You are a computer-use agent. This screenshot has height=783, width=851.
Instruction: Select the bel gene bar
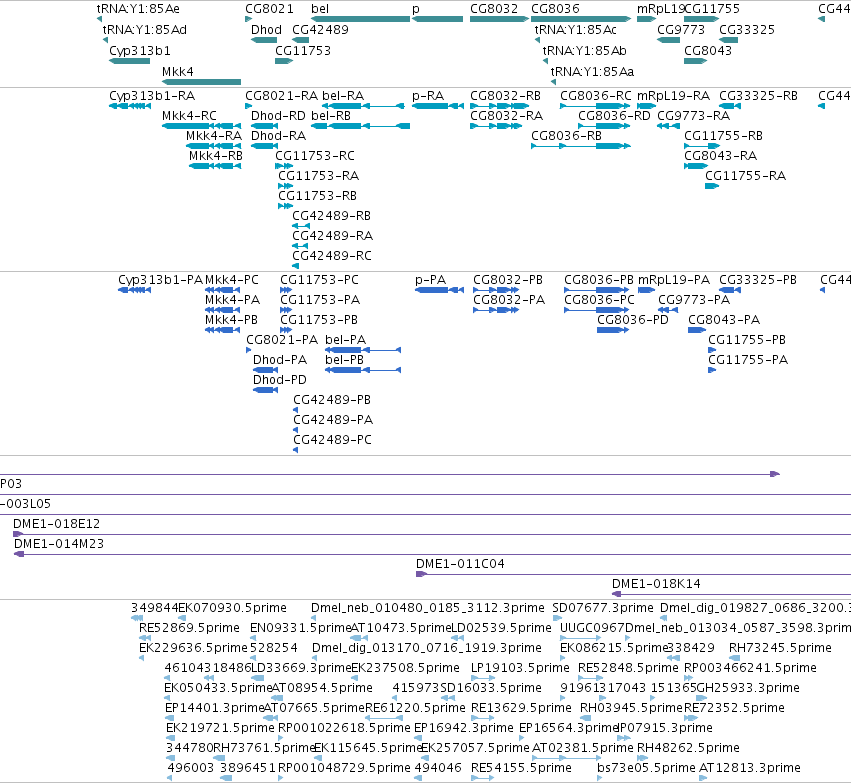click(360, 19)
